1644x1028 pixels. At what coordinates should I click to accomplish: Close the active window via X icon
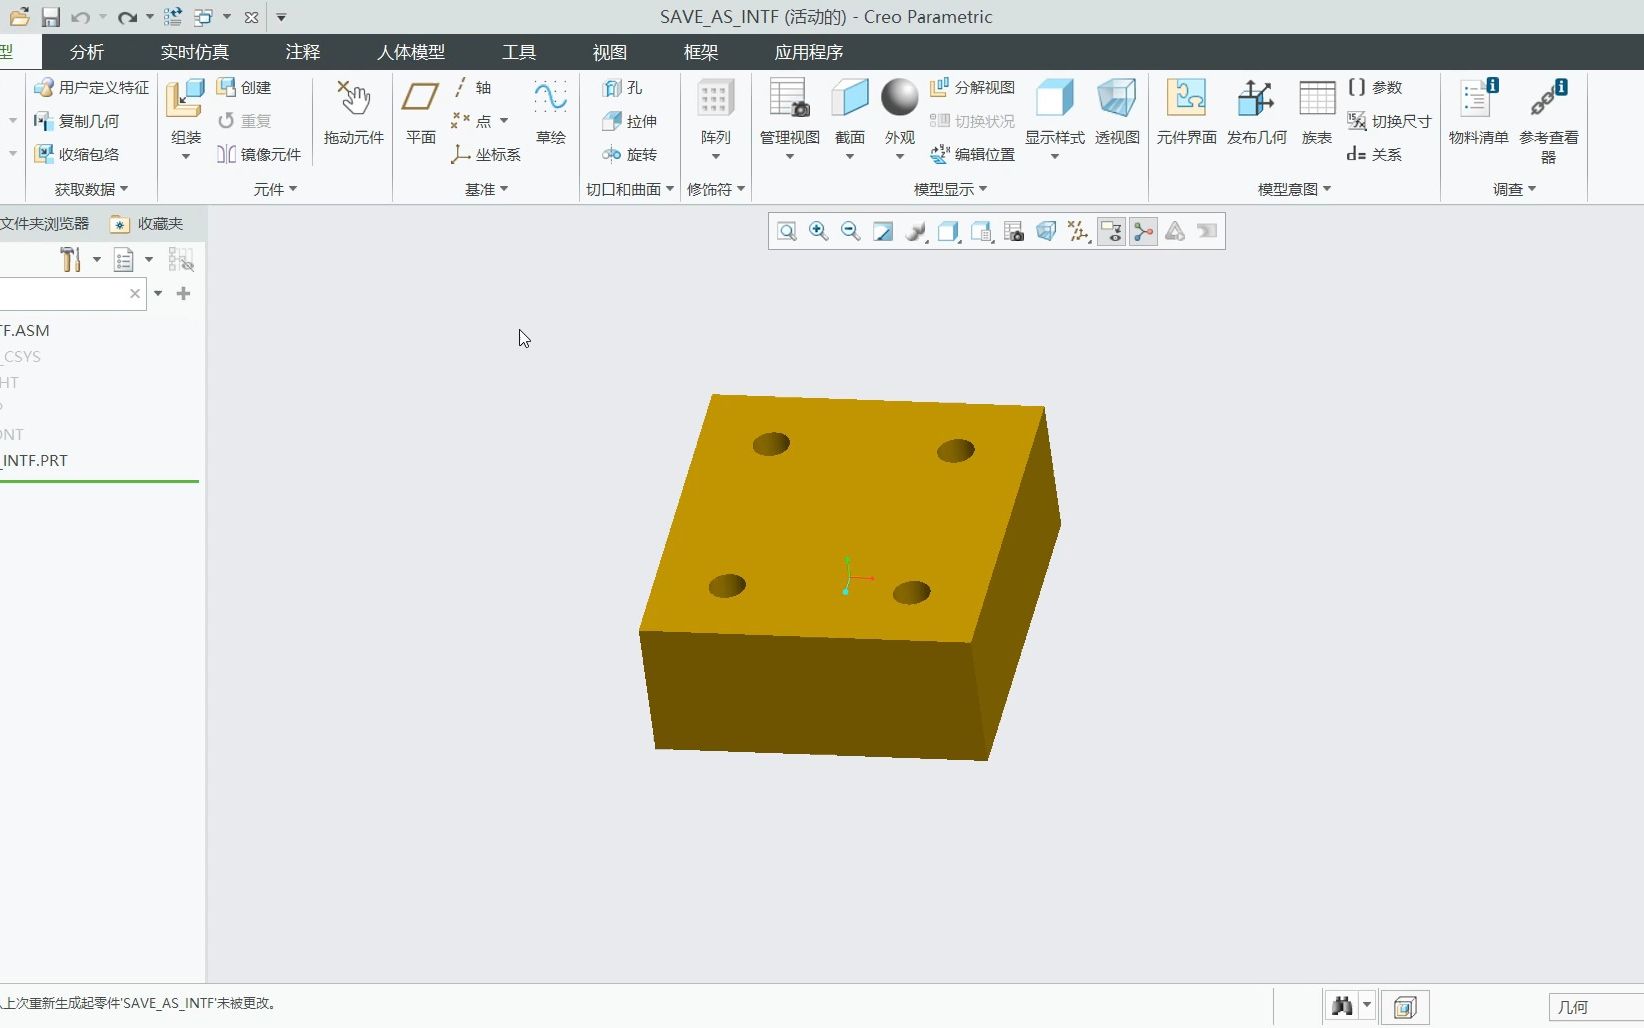point(252,17)
